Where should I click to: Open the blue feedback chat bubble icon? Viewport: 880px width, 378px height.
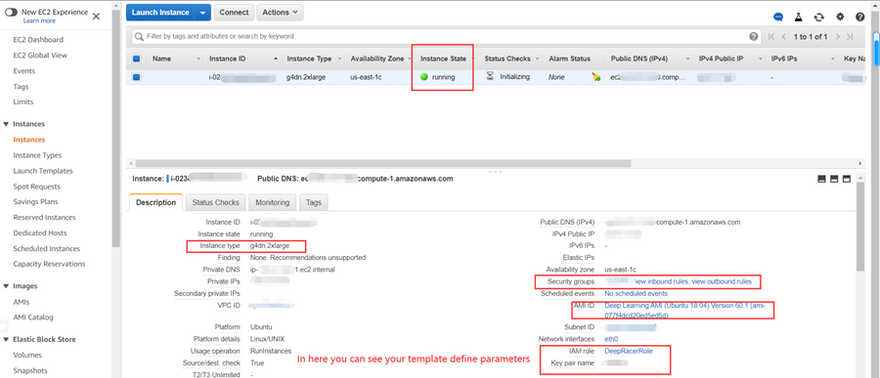[x=778, y=17]
